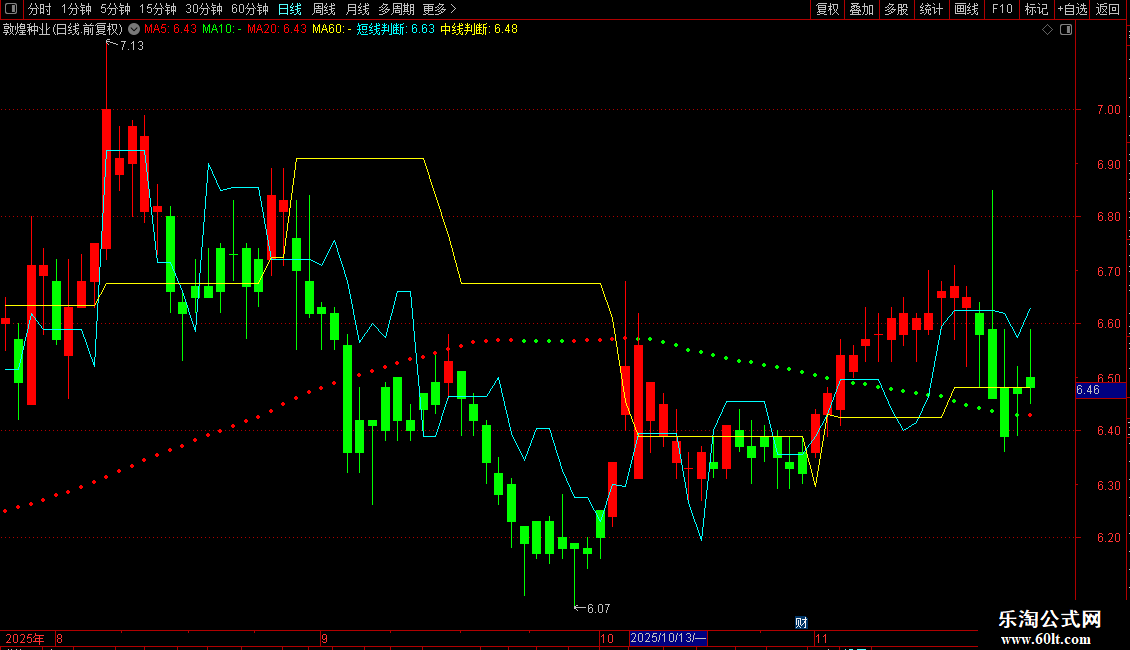Click the 中线判断: 6.48 indicator label
1130x650 pixels.
click(x=479, y=30)
